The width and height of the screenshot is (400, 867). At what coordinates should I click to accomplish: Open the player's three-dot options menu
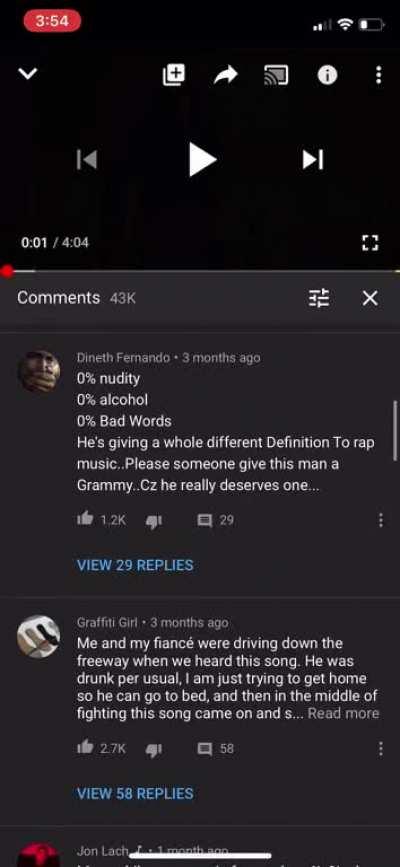pos(378,75)
